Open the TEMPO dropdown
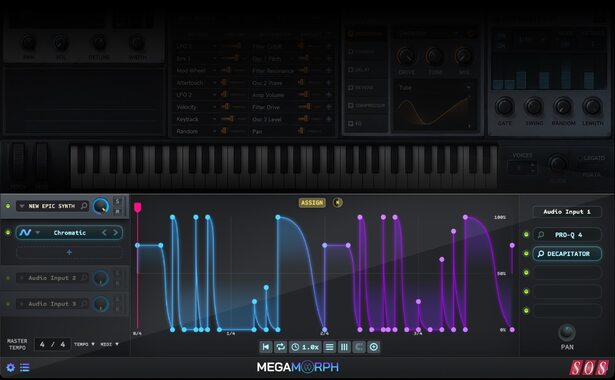The width and height of the screenshot is (615, 380). [x=84, y=344]
